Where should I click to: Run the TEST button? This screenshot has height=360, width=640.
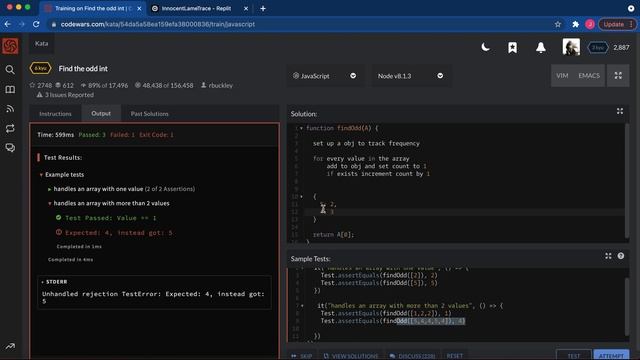coord(573,355)
